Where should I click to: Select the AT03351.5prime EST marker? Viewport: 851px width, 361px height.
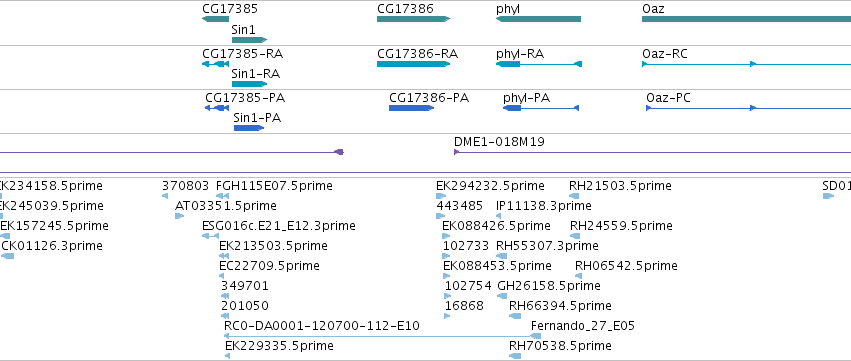180,216
